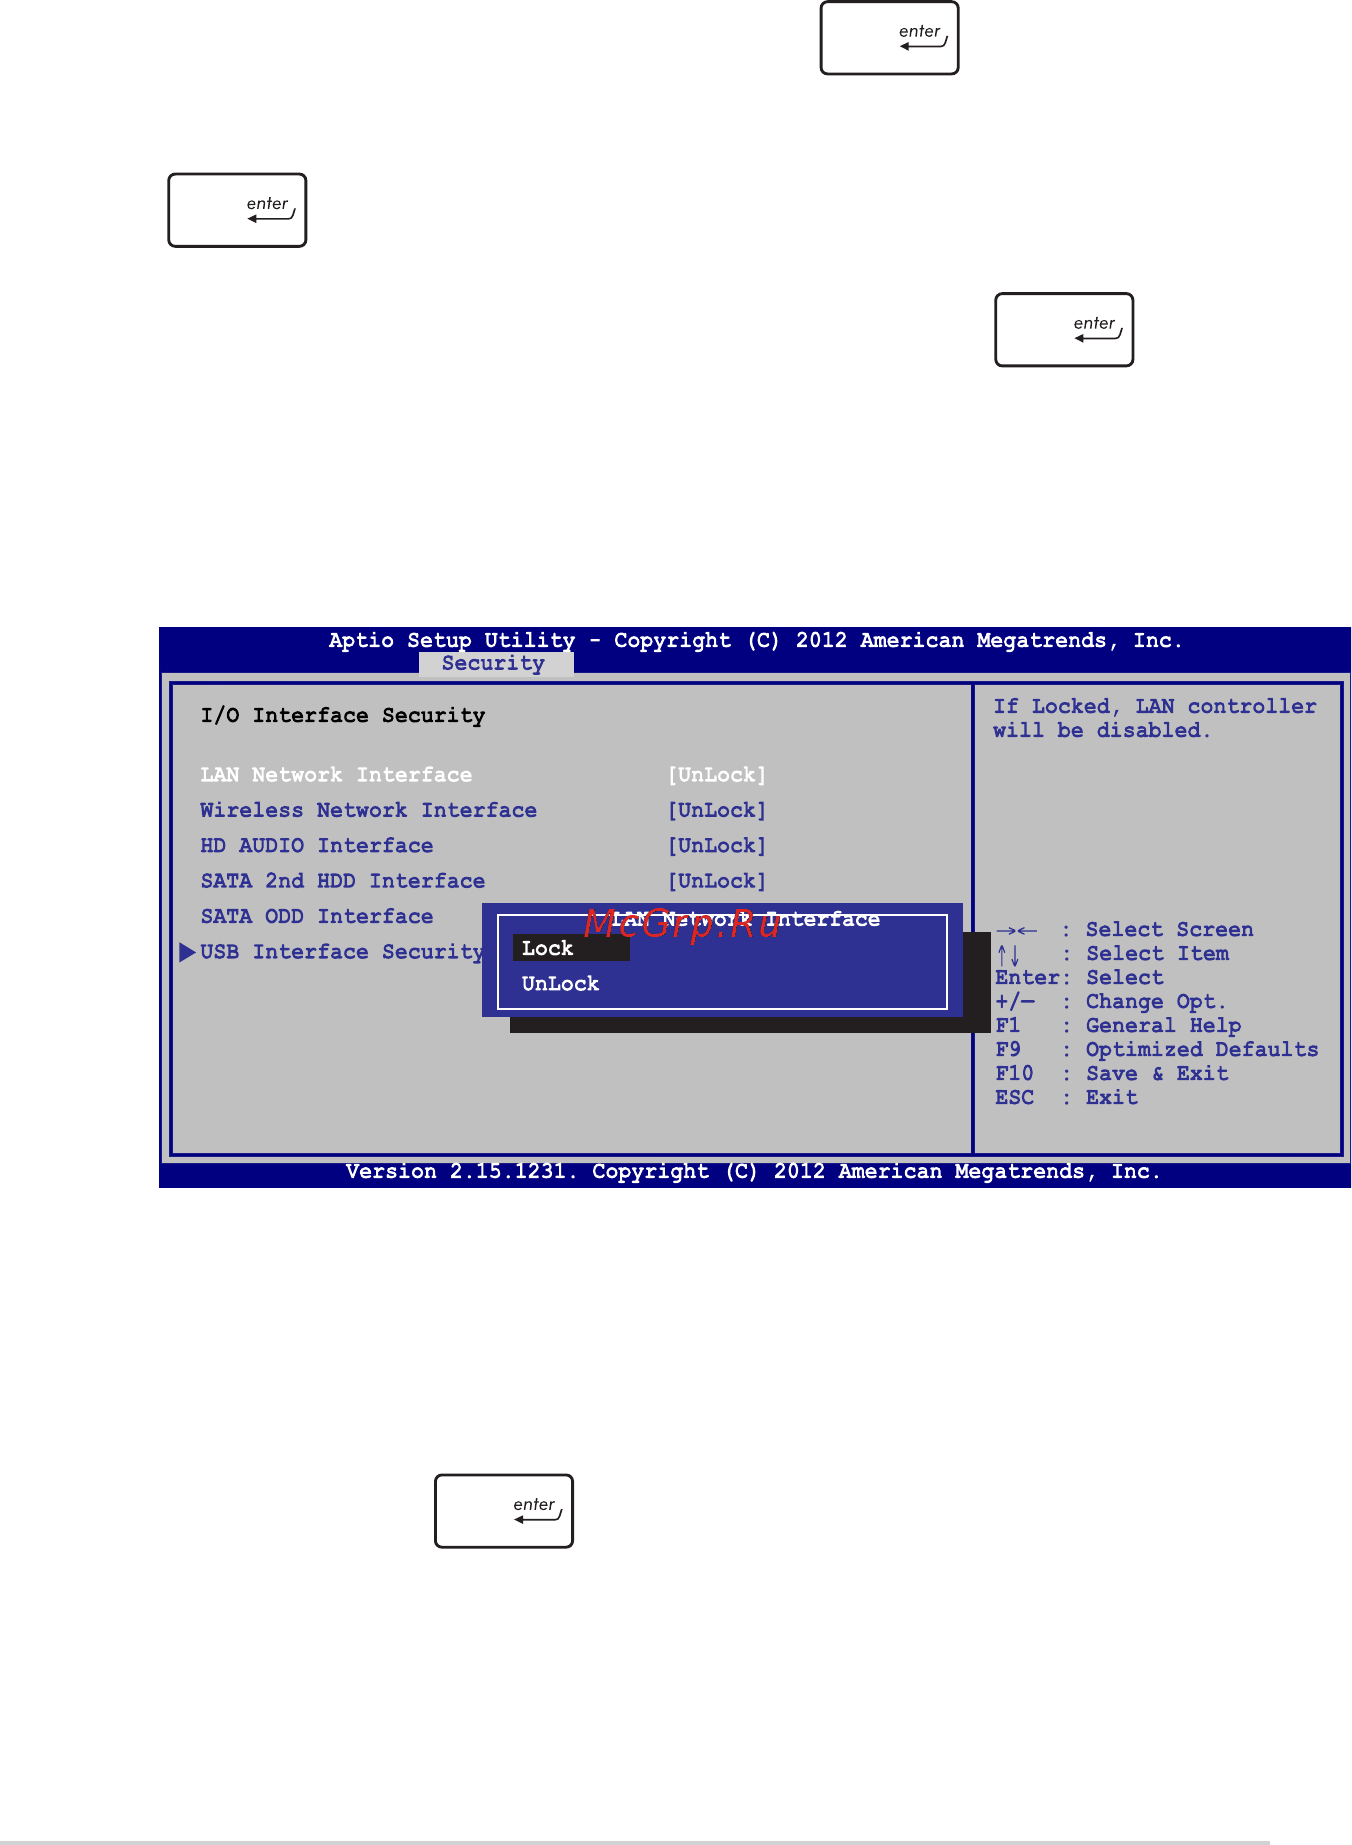Select SATA ODD Interface item
This screenshot has height=1845, width=1352.
317,916
